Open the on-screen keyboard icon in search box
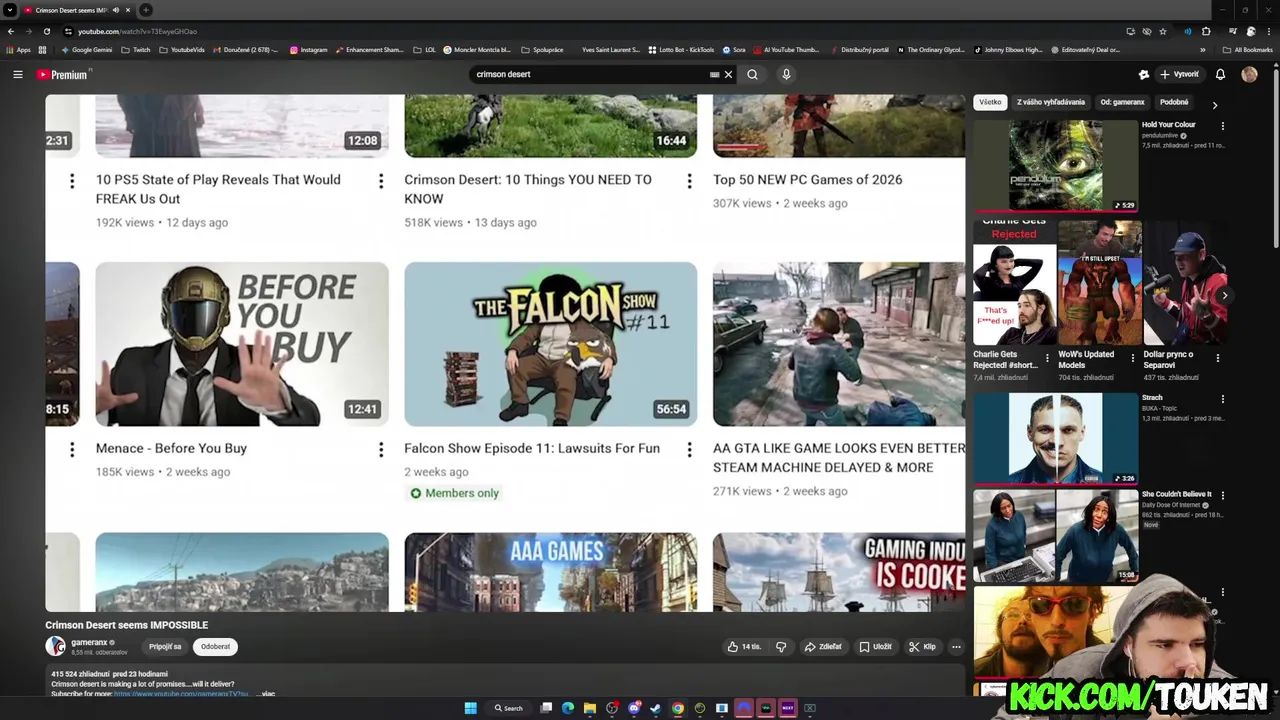 [x=714, y=74]
